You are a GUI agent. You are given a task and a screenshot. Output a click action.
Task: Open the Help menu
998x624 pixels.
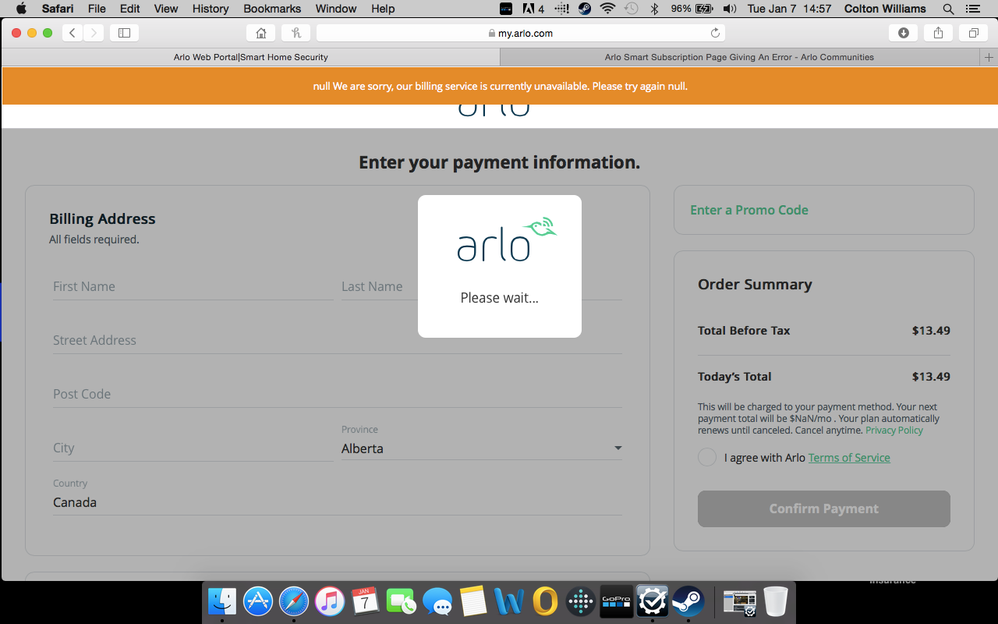[383, 9]
